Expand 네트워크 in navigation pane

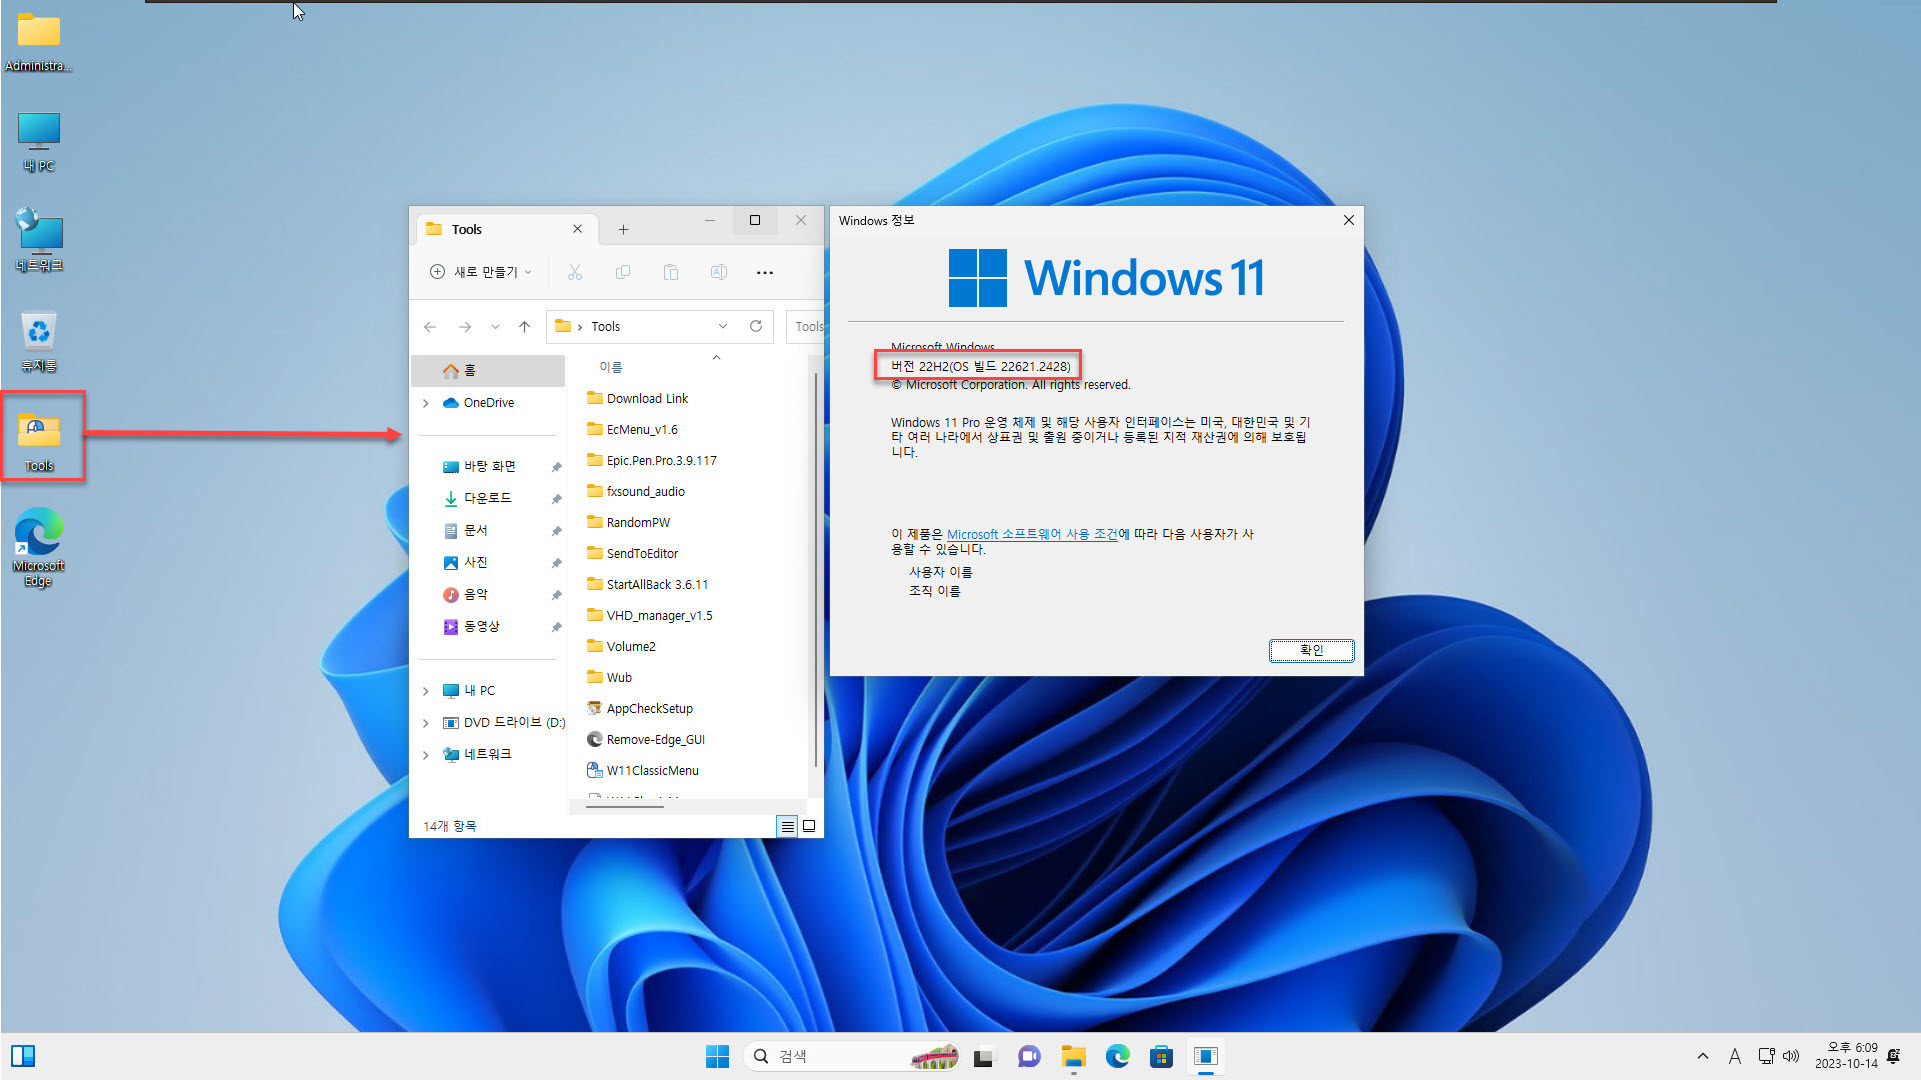425,755
